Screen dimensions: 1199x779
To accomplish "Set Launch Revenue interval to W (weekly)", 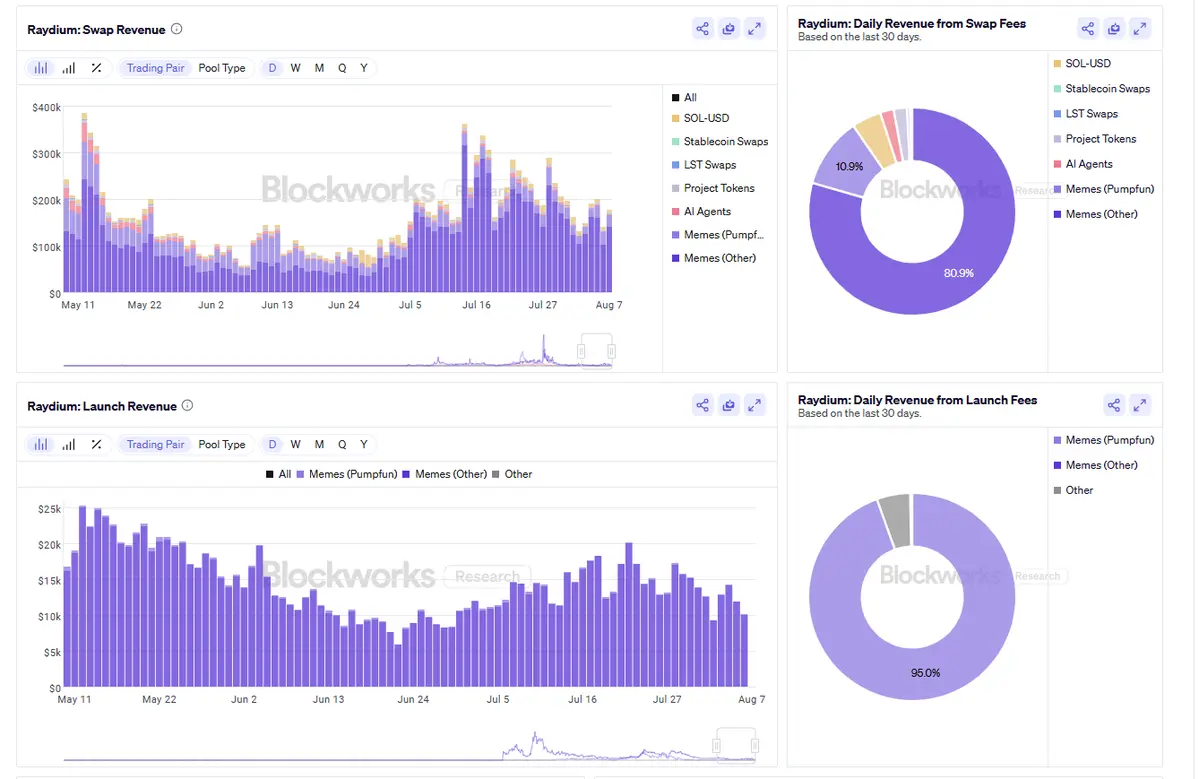I will pos(295,444).
